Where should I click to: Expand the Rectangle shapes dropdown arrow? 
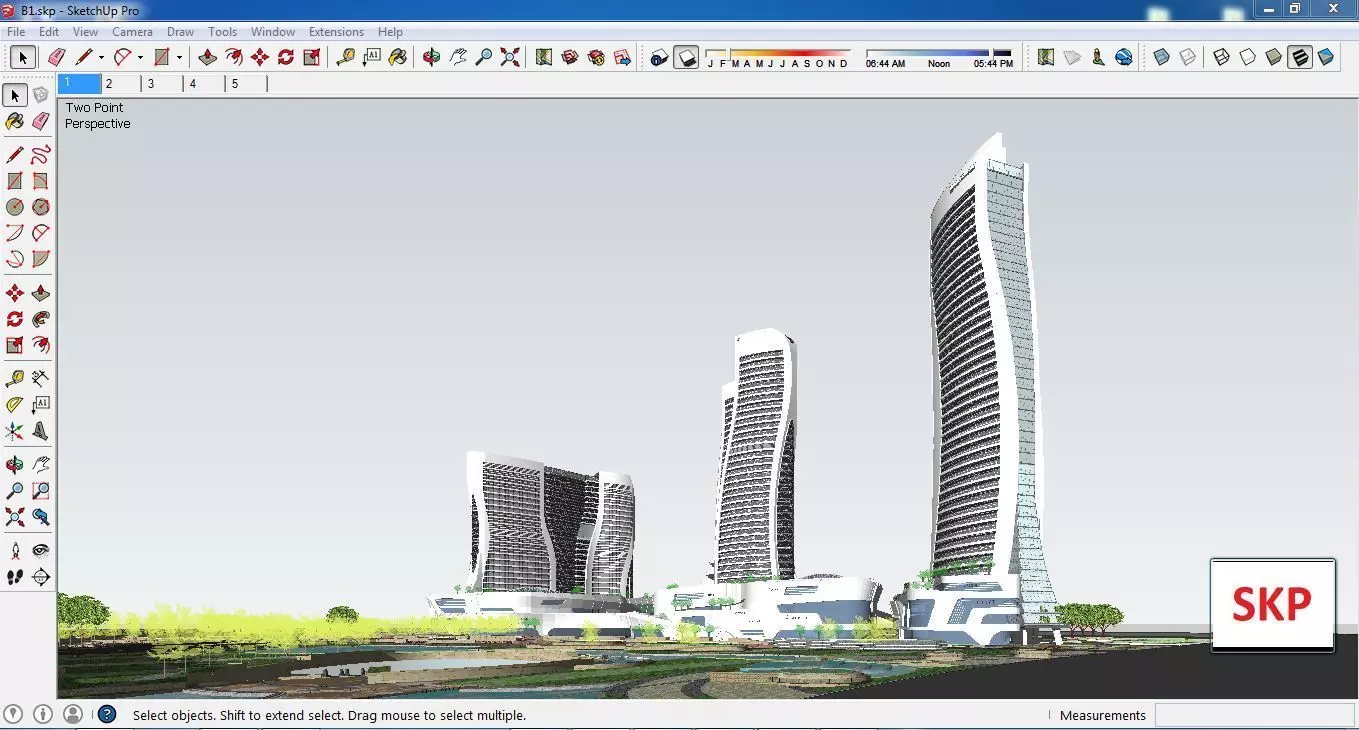coord(179,58)
